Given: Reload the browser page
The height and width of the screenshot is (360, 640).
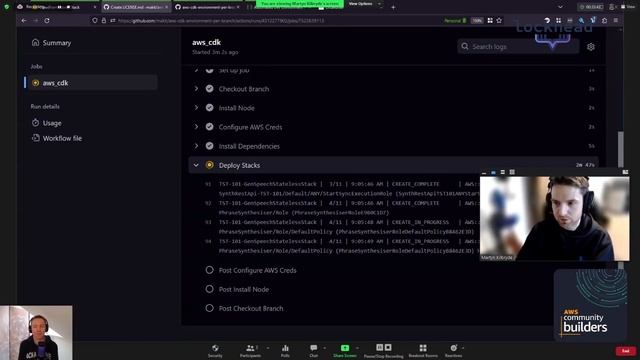Looking at the screenshot, I should [47, 20].
